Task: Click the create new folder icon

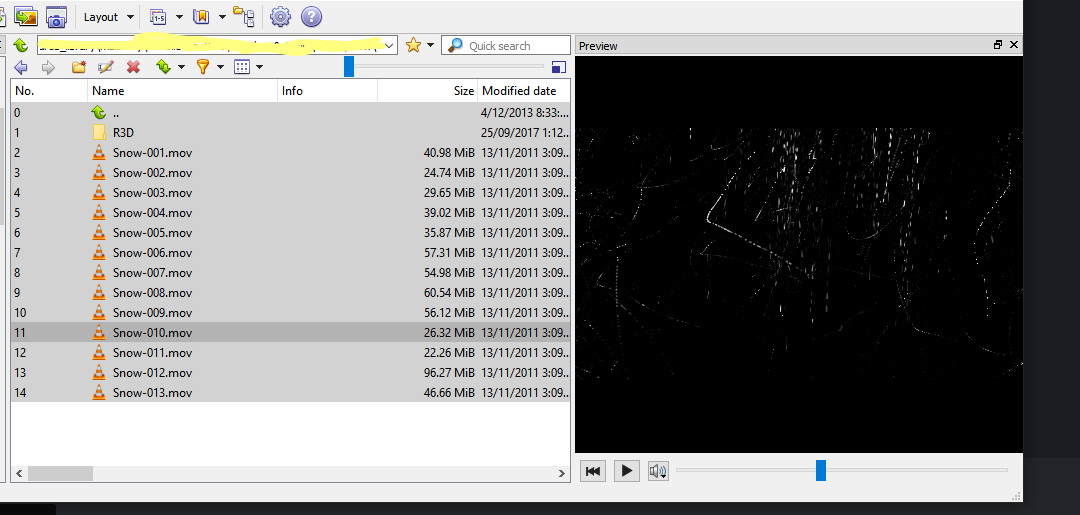Action: 79,67
